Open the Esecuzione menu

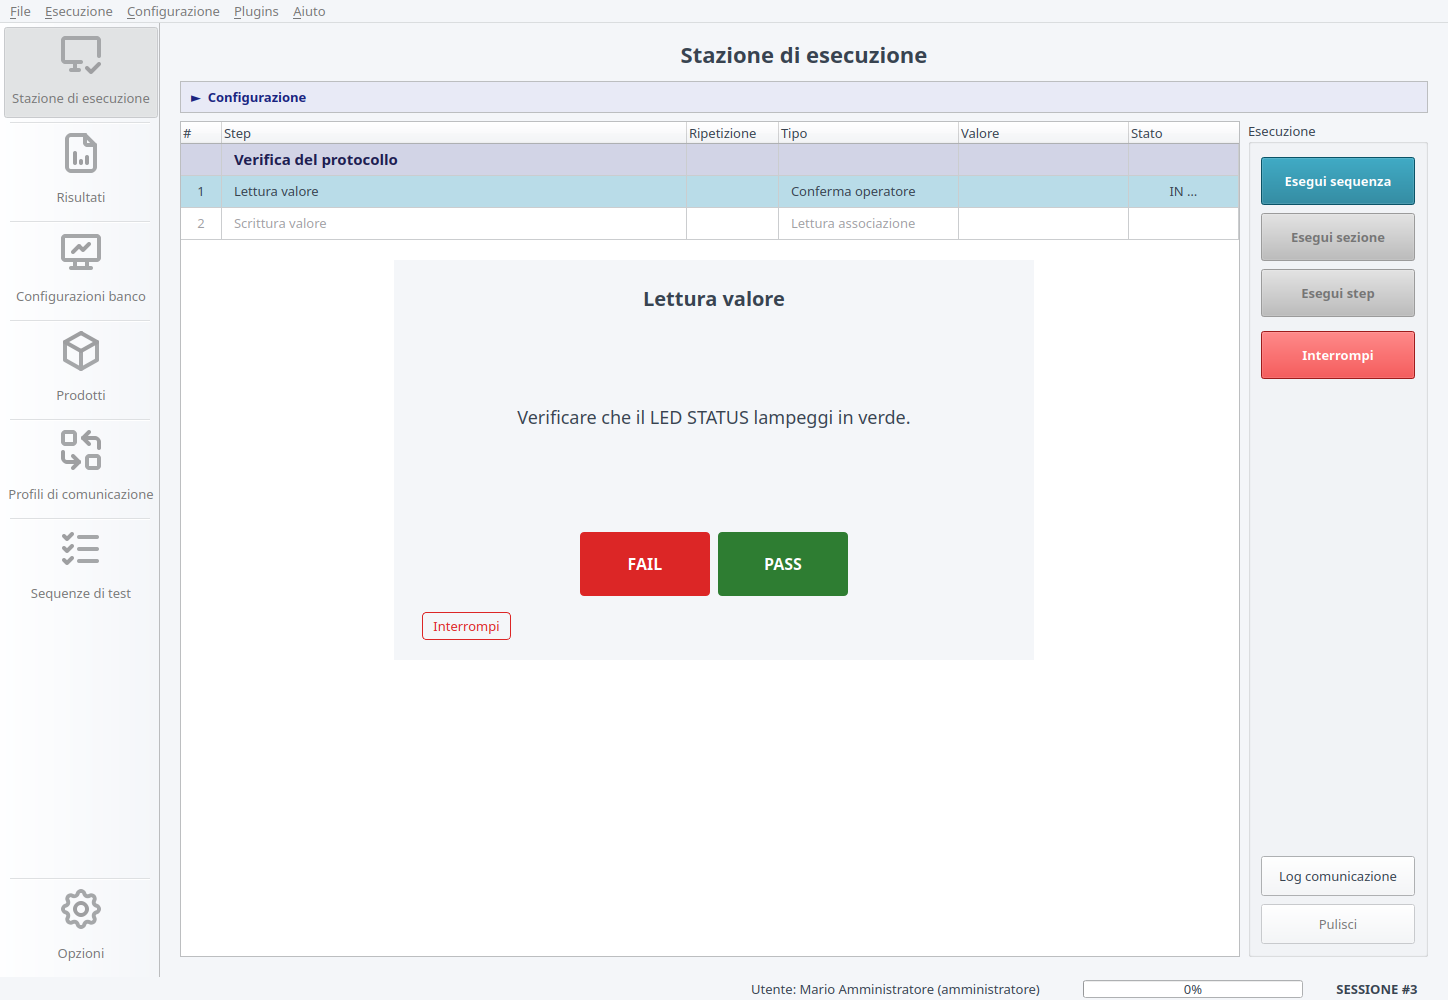point(79,11)
